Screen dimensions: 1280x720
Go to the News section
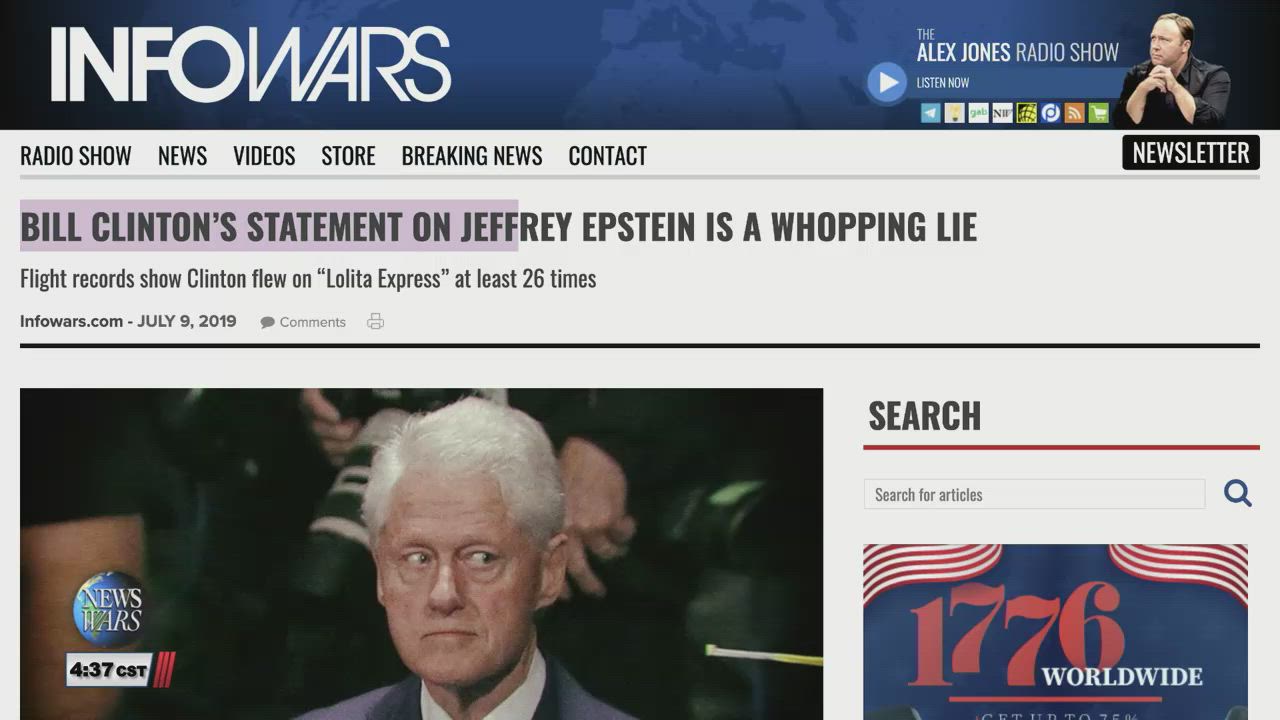coord(182,156)
